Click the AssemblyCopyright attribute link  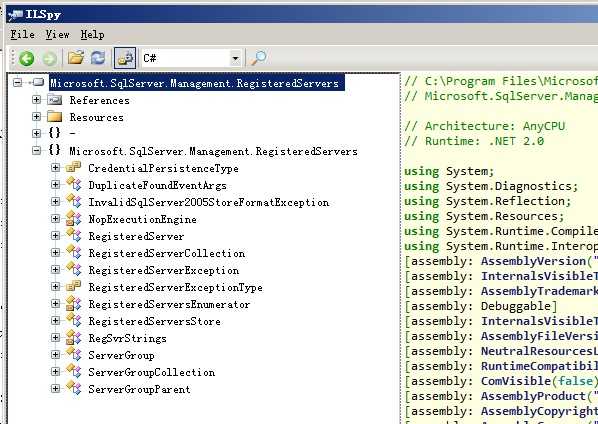tap(539, 411)
